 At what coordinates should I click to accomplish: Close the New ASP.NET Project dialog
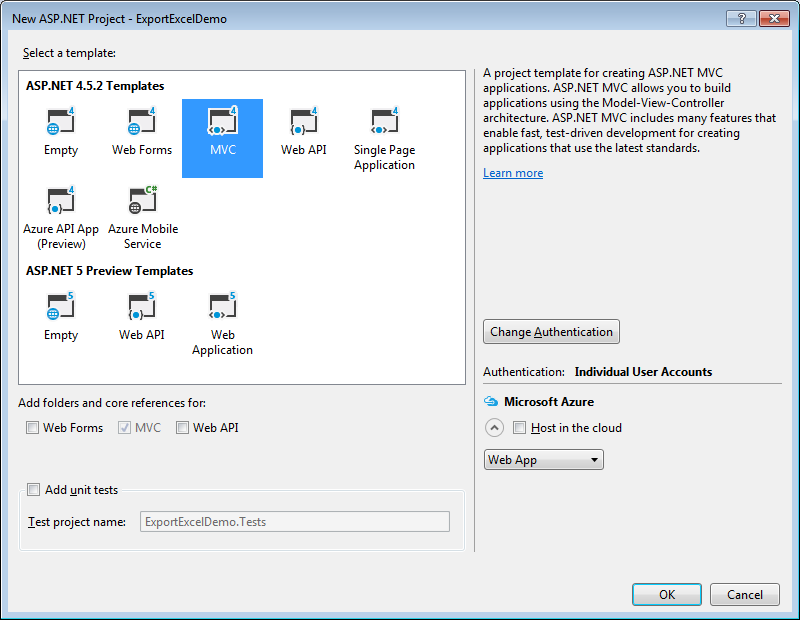coord(774,18)
